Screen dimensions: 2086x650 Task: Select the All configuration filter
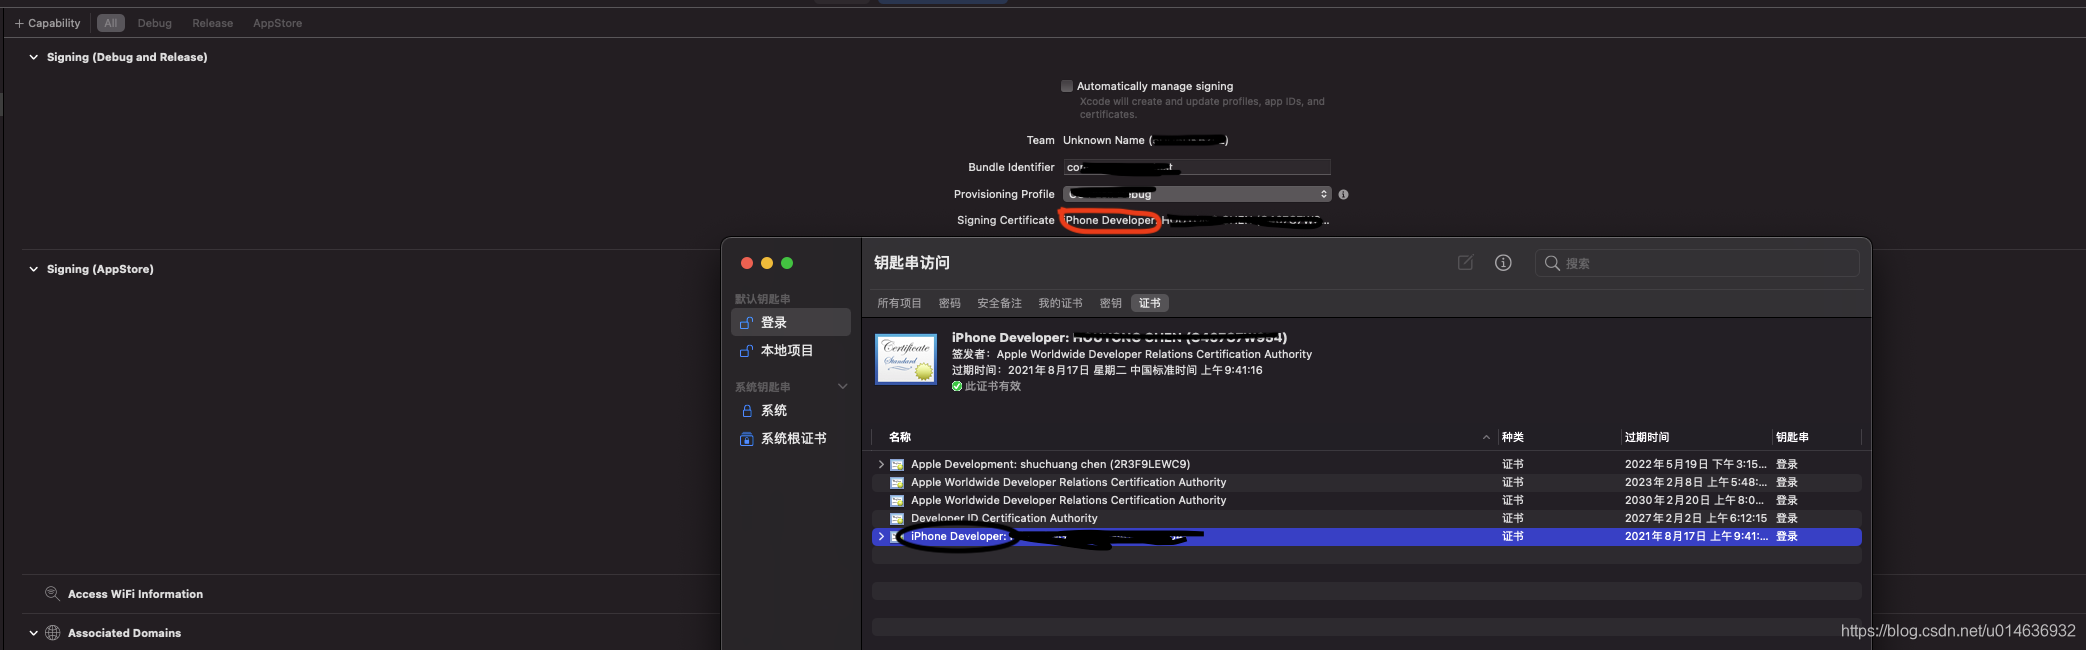pyautogui.click(x=111, y=23)
